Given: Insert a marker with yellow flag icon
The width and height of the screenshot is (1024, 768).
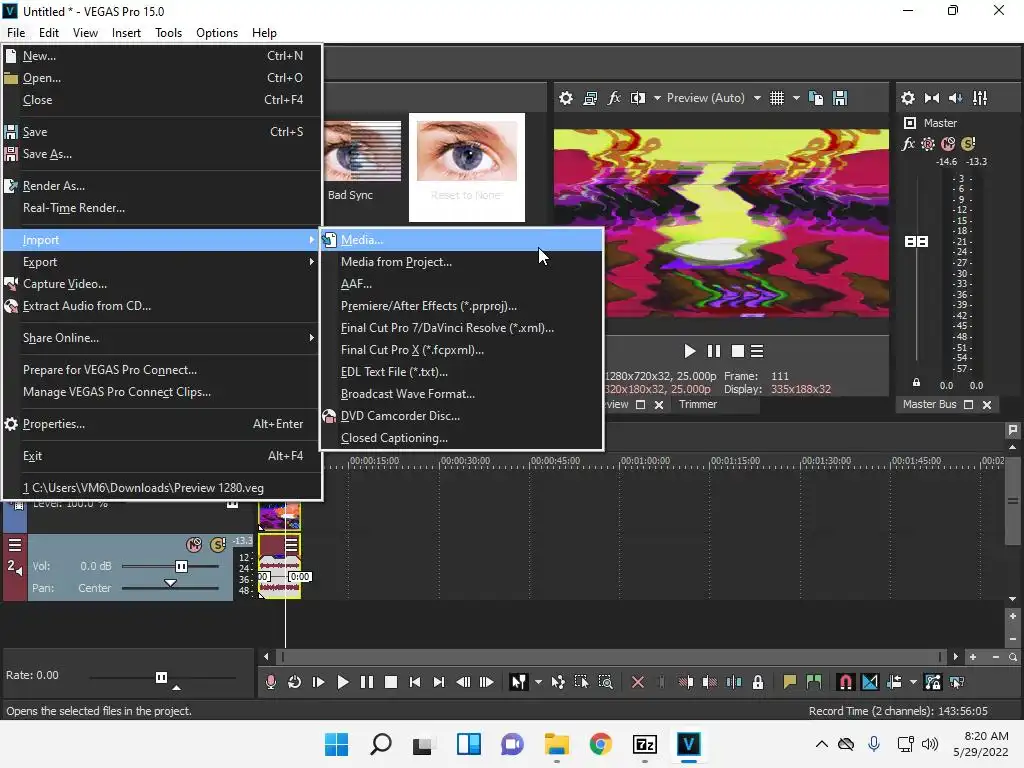Looking at the screenshot, I should pos(790,682).
